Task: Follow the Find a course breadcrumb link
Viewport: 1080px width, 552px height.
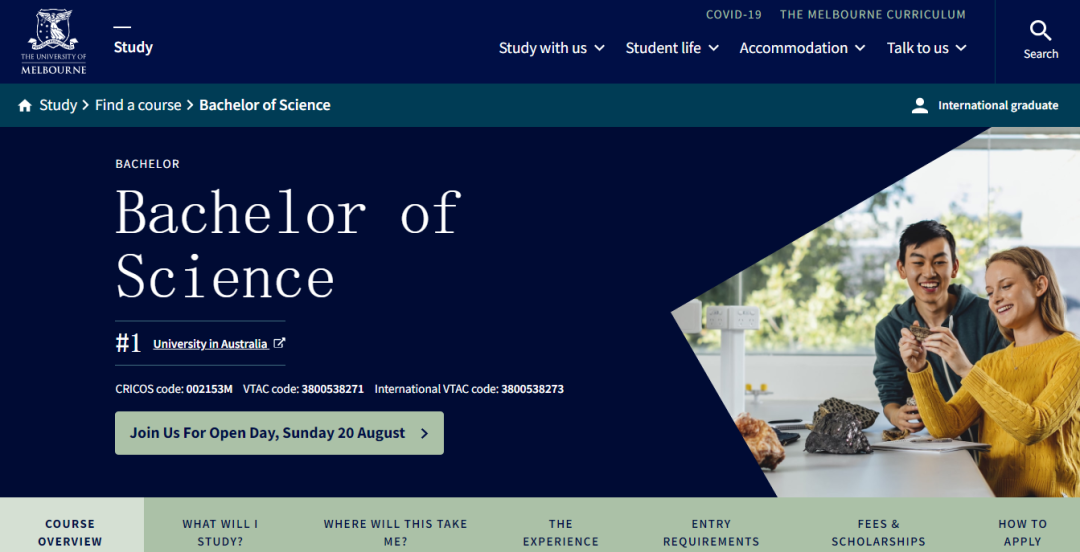Action: (x=138, y=105)
